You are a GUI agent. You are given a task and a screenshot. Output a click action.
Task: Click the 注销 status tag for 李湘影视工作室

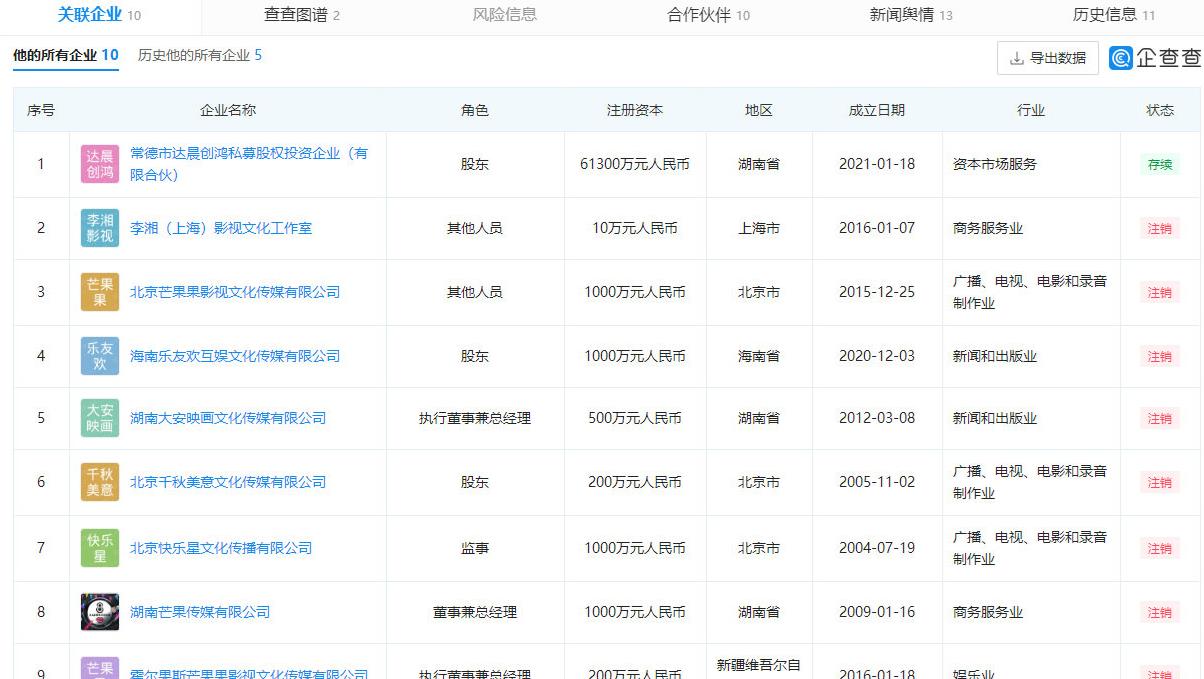click(1160, 229)
